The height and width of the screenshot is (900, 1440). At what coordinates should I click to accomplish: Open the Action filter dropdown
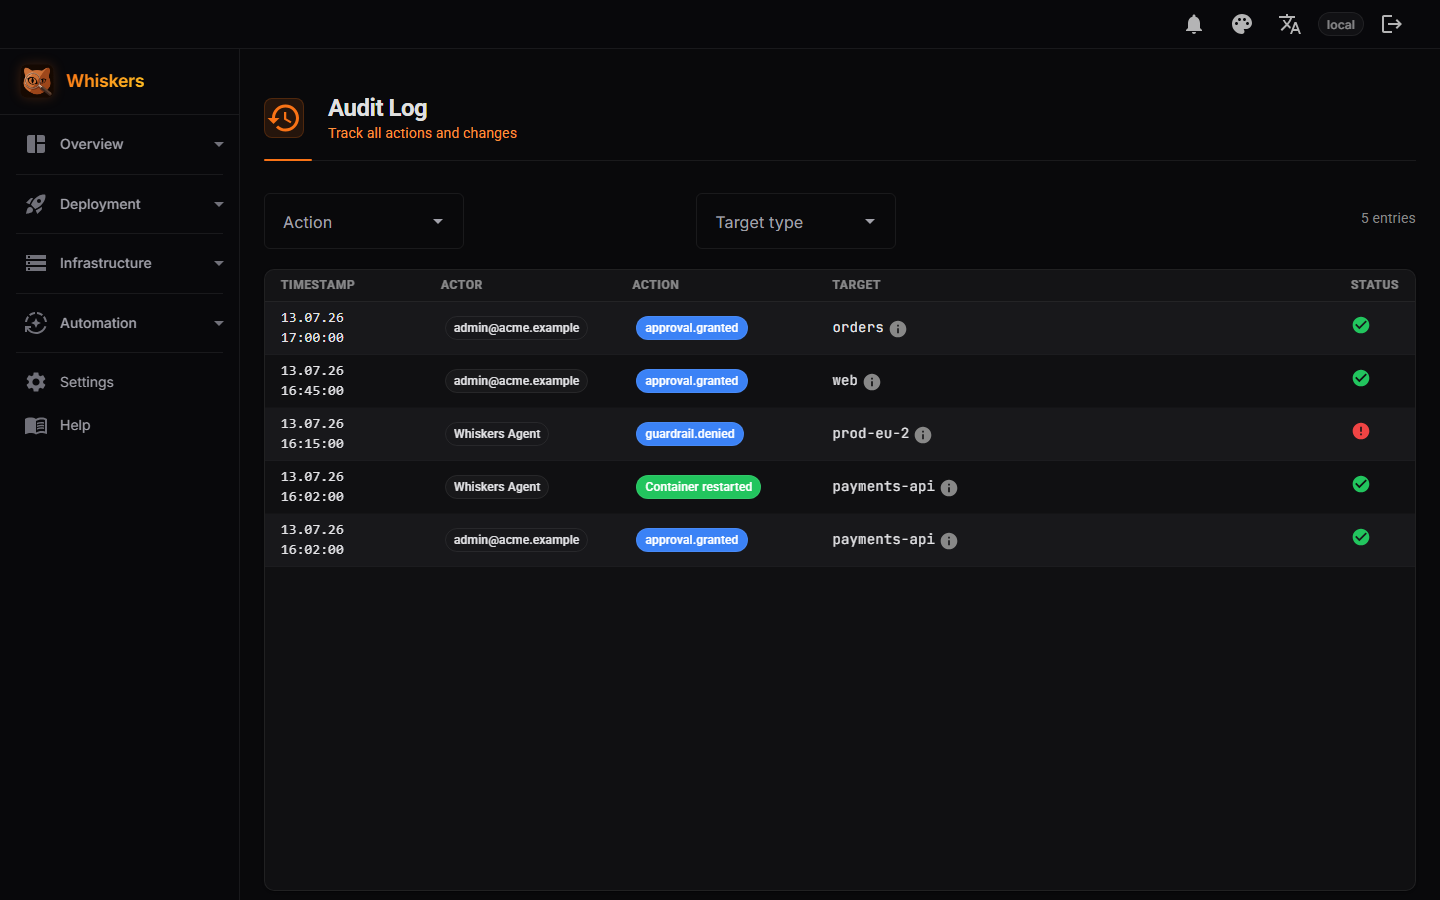tap(364, 221)
